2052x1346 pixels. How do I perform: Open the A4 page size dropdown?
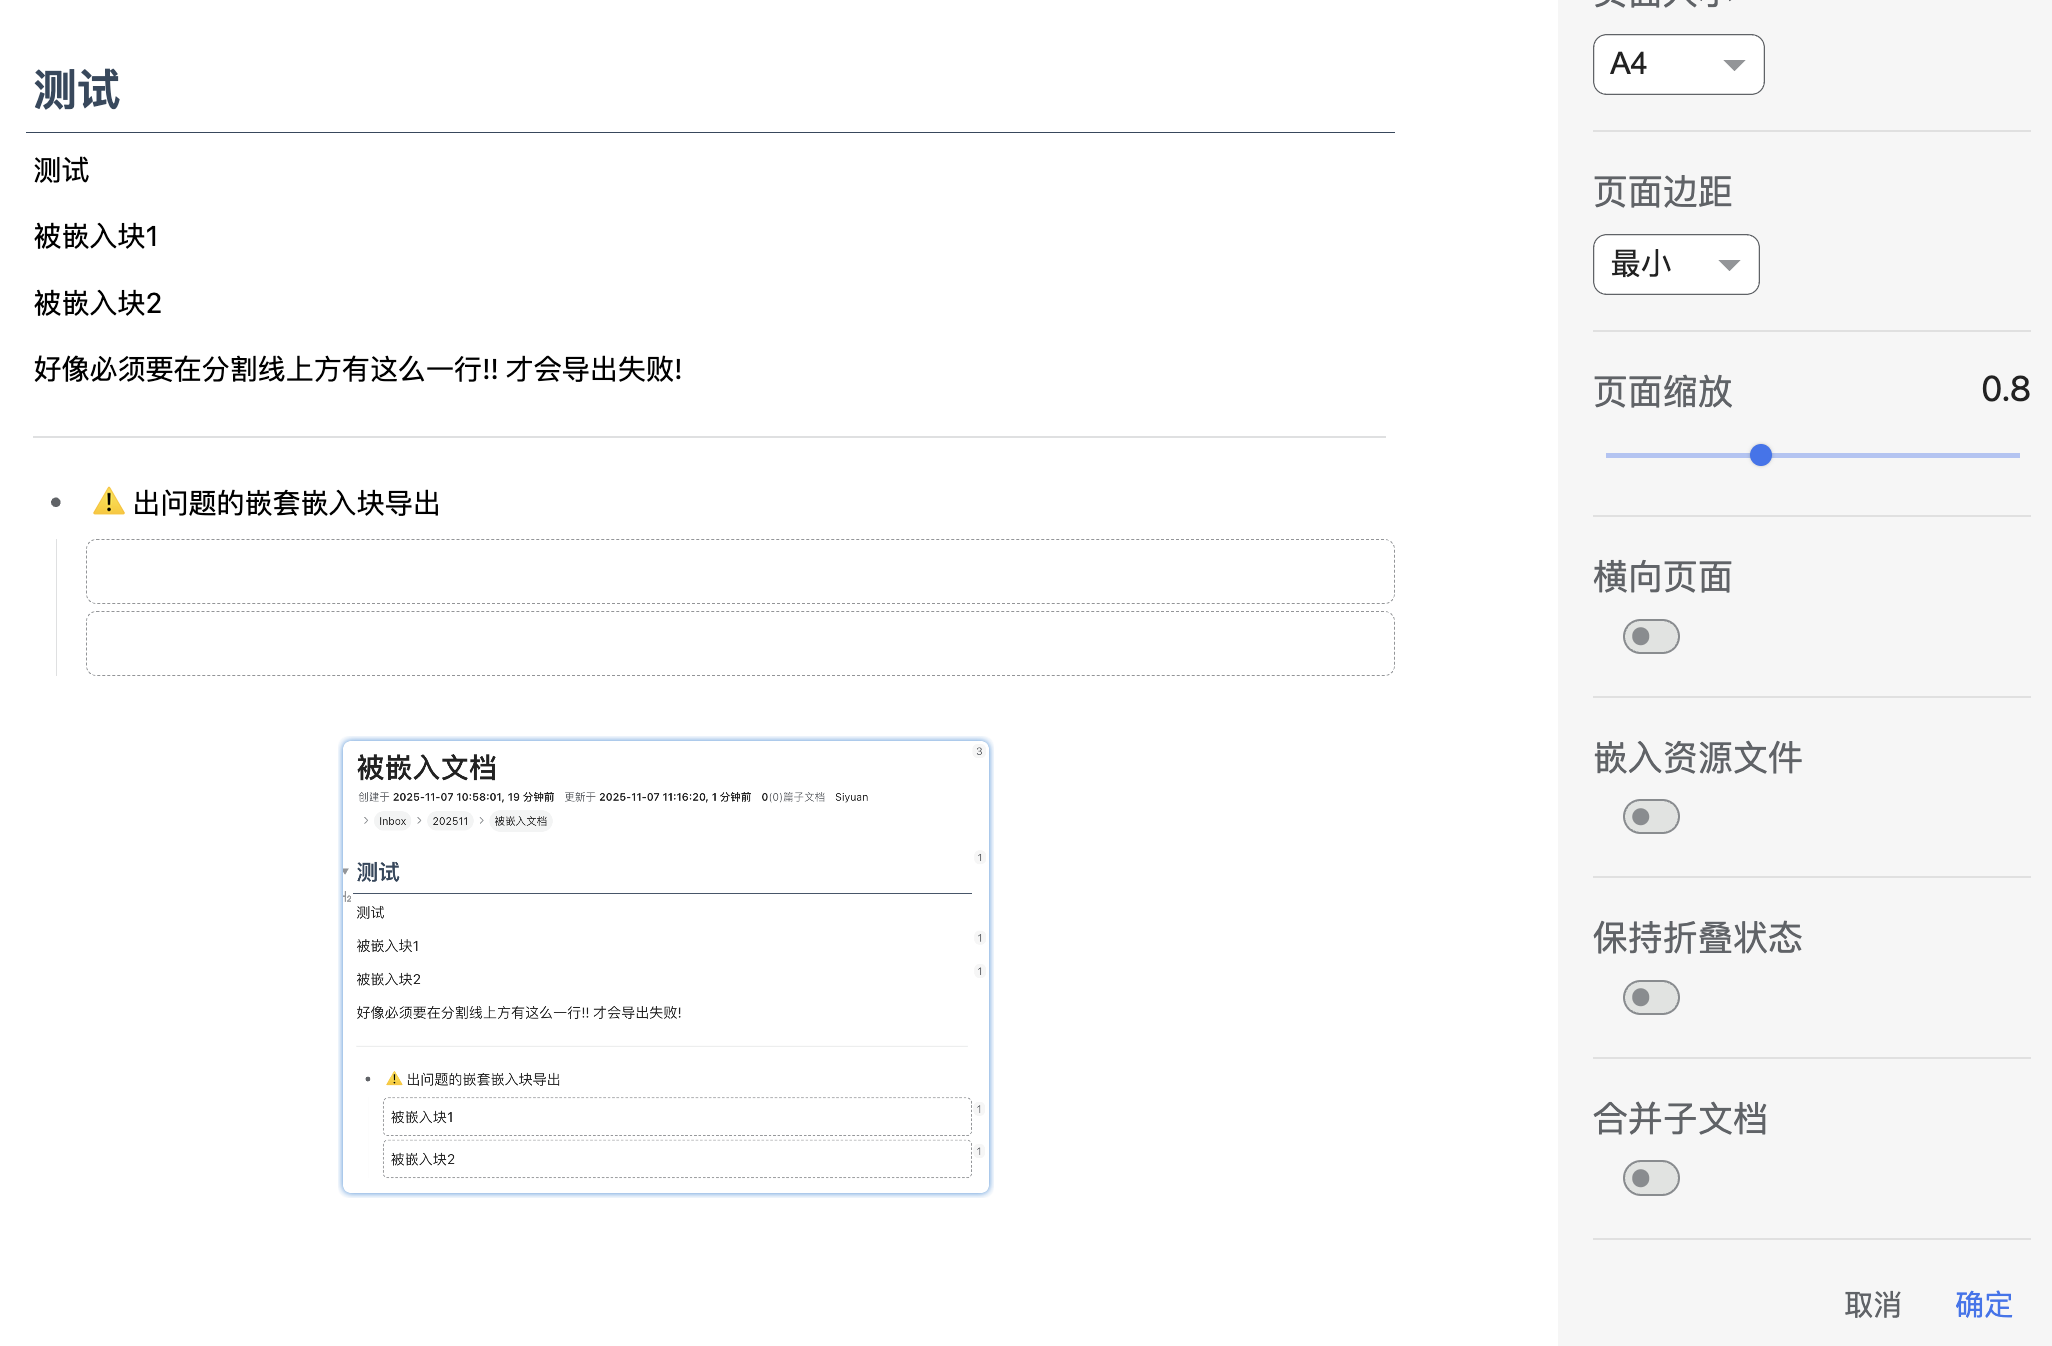coord(1677,65)
